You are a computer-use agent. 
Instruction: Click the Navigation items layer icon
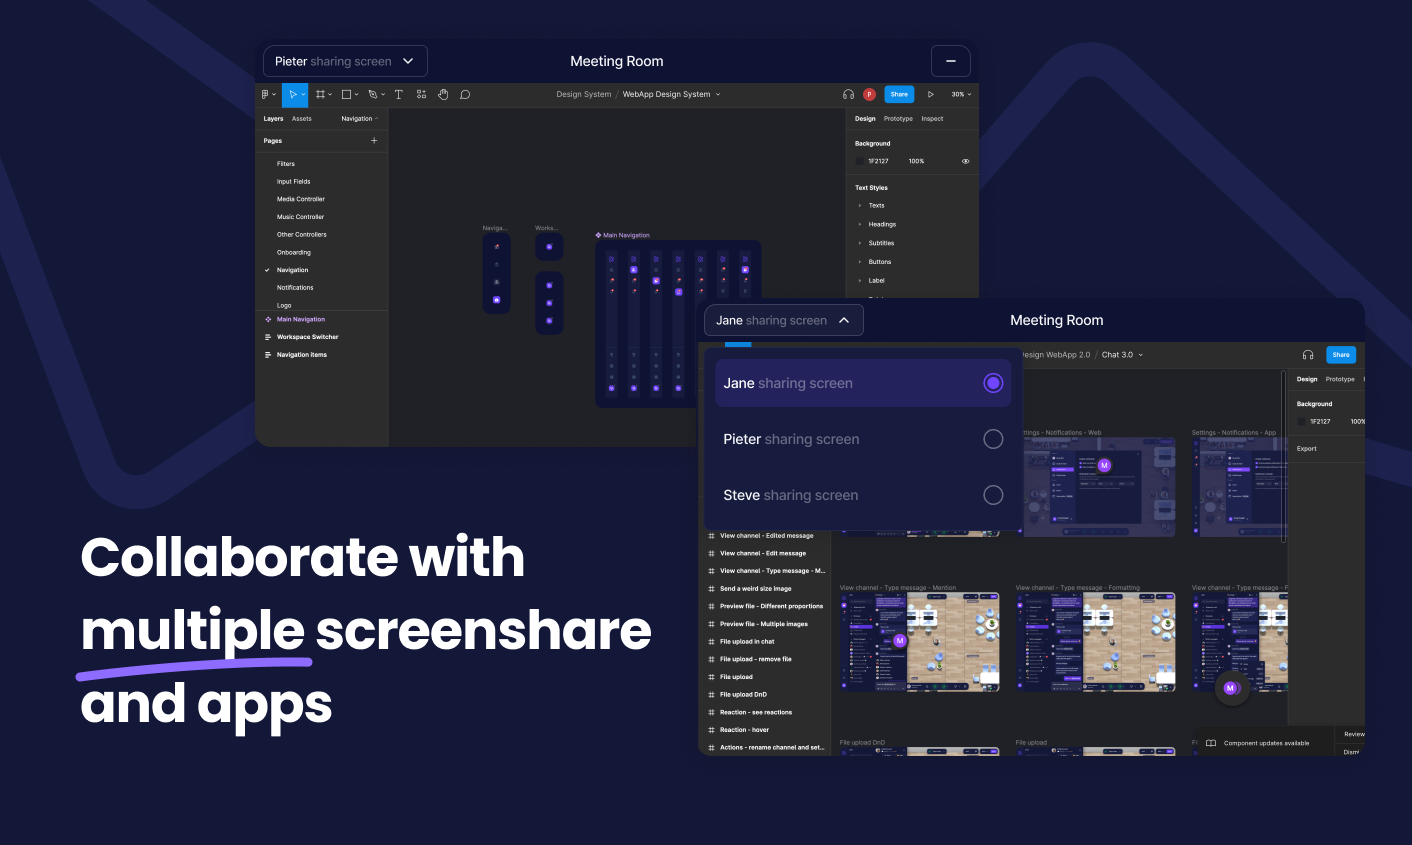coord(268,355)
